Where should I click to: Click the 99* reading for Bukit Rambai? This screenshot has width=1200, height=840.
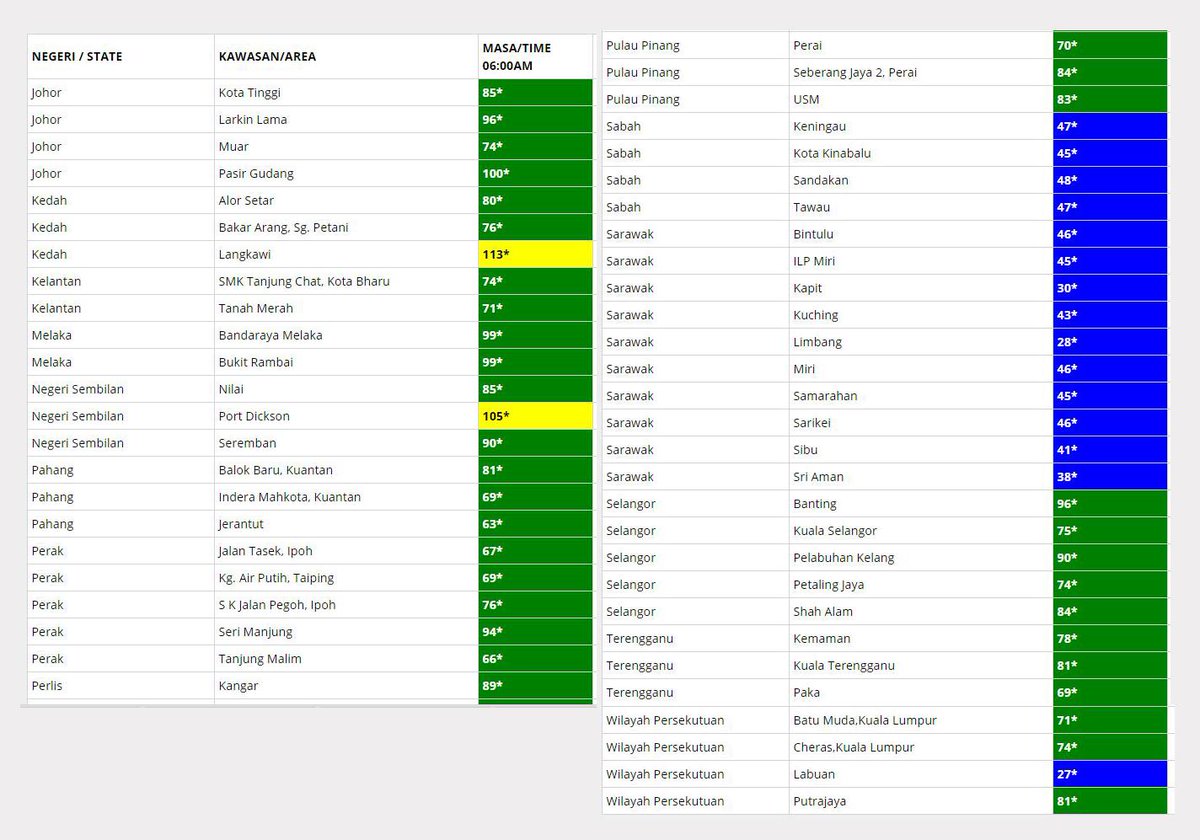pos(535,363)
